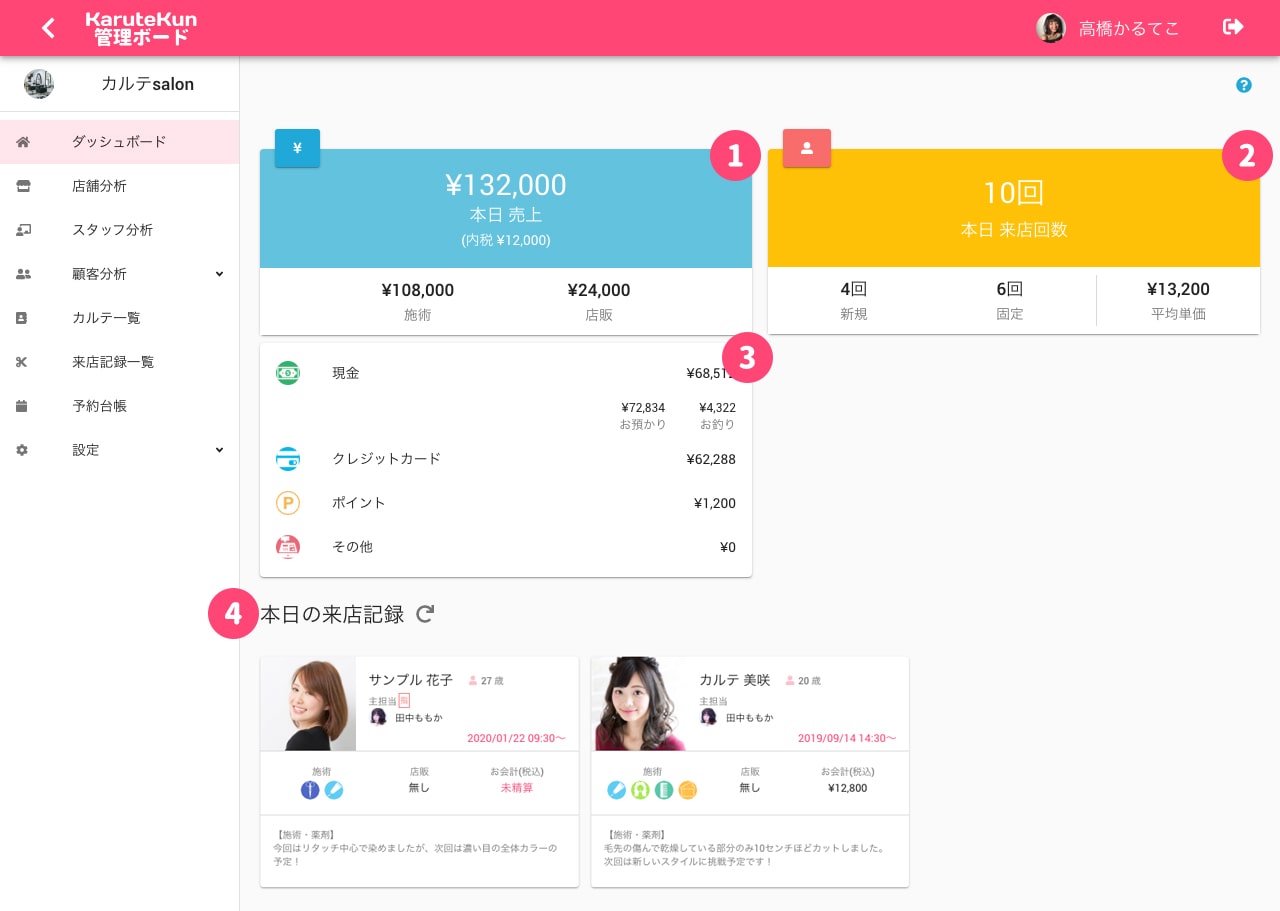Open カルテ 美咲 visit record card
Viewport: 1280px width, 911px height.
point(750,770)
